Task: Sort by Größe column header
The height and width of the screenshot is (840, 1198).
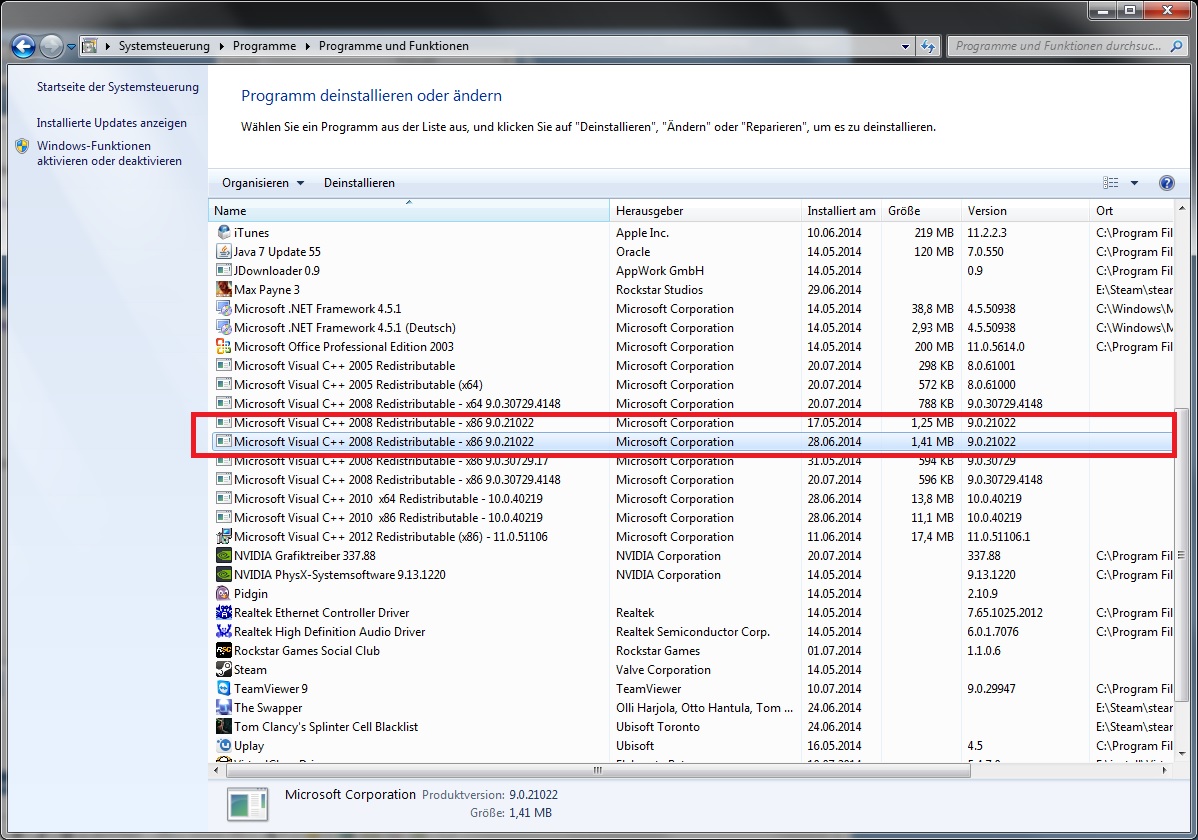Action: point(921,211)
